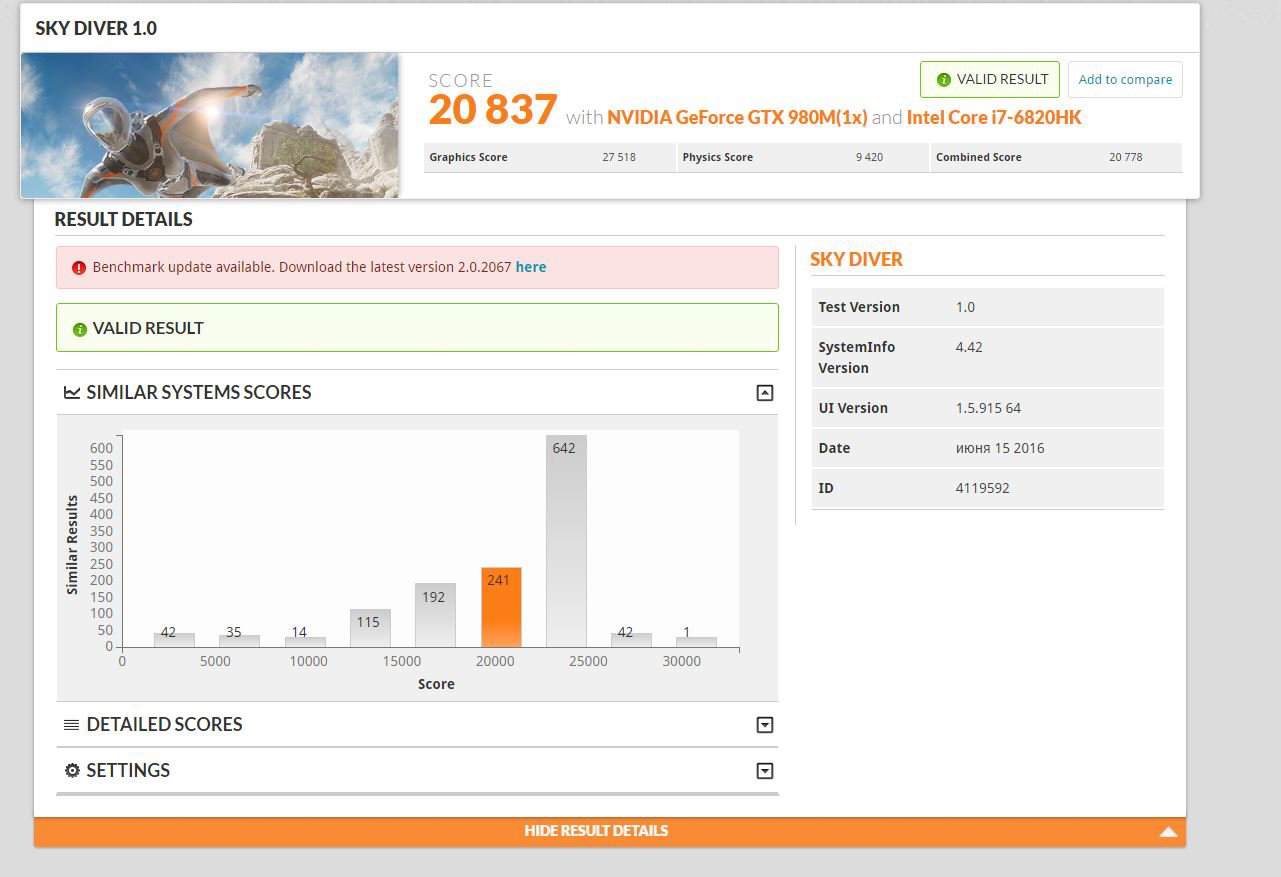This screenshot has width=1281, height=877.
Task: Select the 115 bar in chart
Action: click(370, 629)
